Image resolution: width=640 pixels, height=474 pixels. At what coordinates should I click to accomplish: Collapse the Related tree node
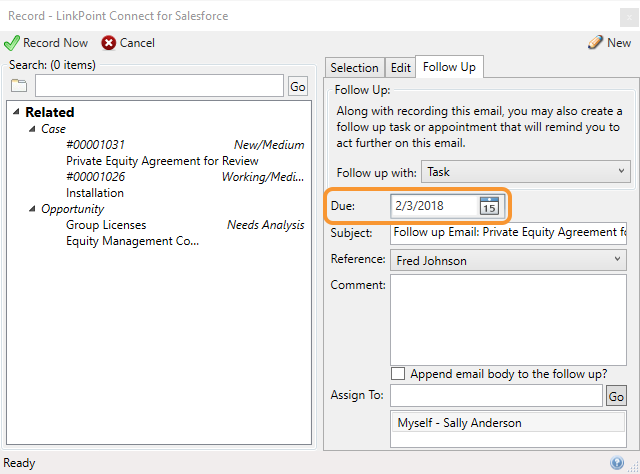(16, 111)
